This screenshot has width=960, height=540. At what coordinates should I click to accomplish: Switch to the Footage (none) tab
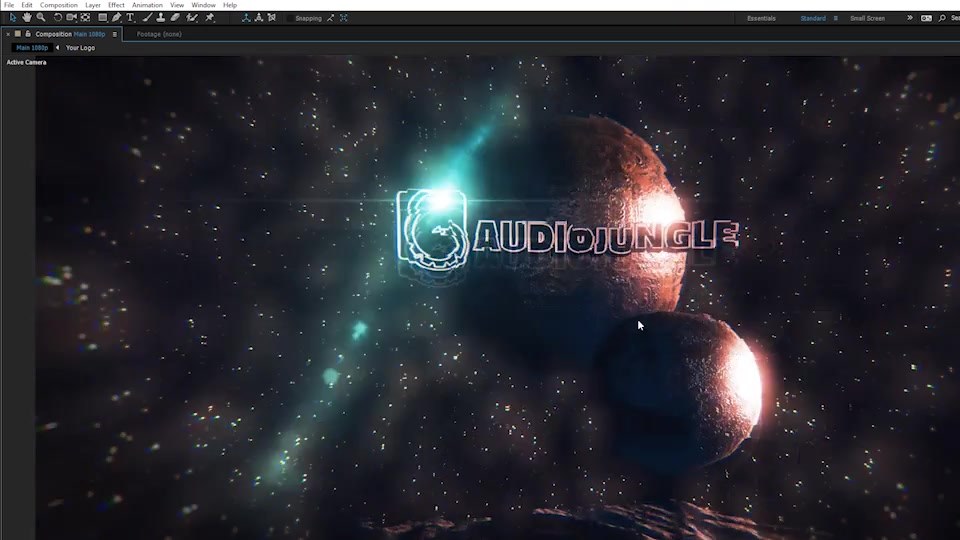159,34
